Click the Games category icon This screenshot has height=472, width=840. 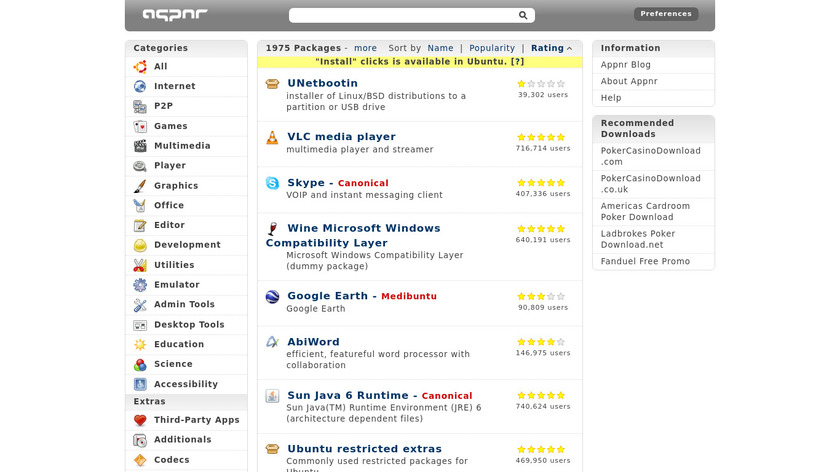[x=140, y=126]
